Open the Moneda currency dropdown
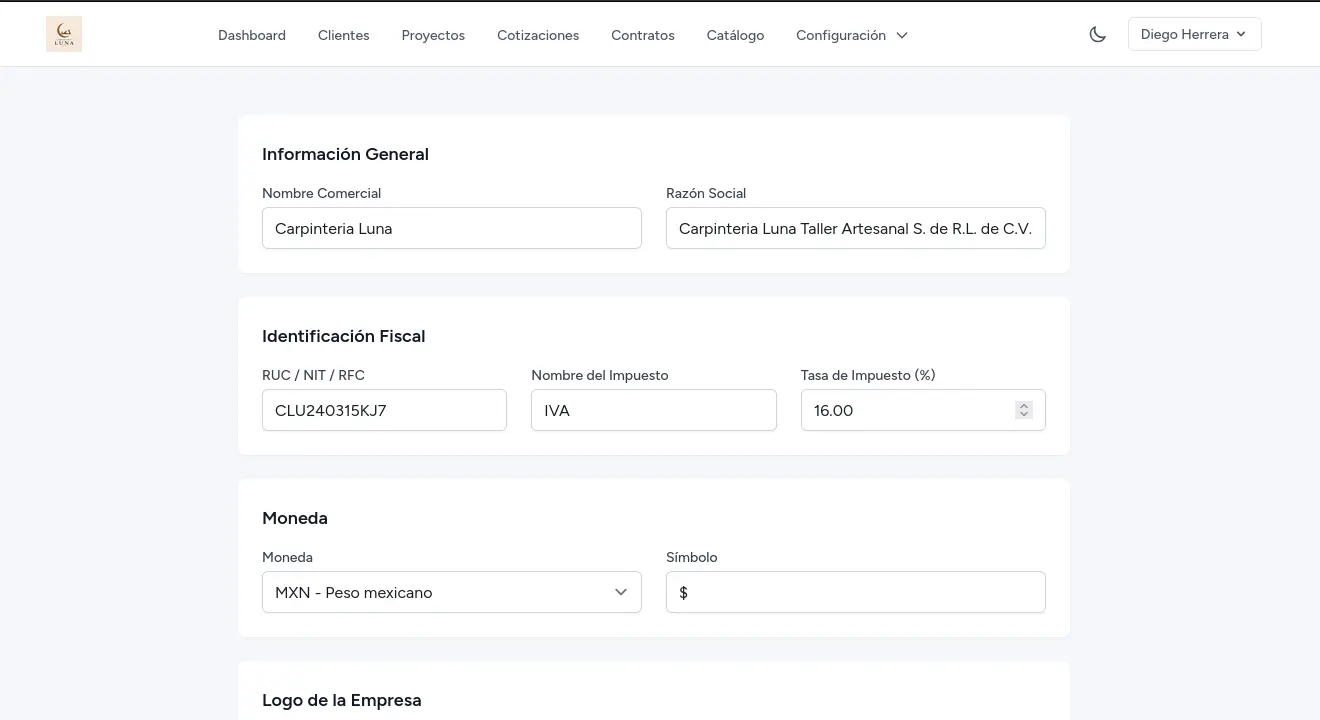 pyautogui.click(x=452, y=592)
